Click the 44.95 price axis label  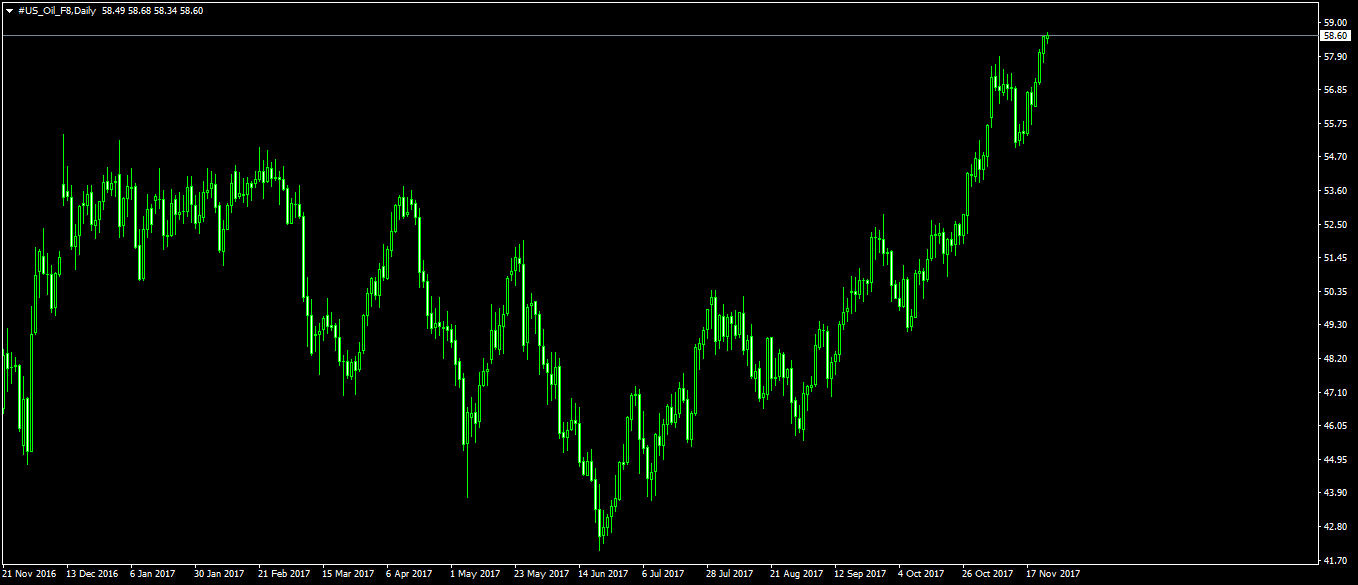(x=1335, y=460)
